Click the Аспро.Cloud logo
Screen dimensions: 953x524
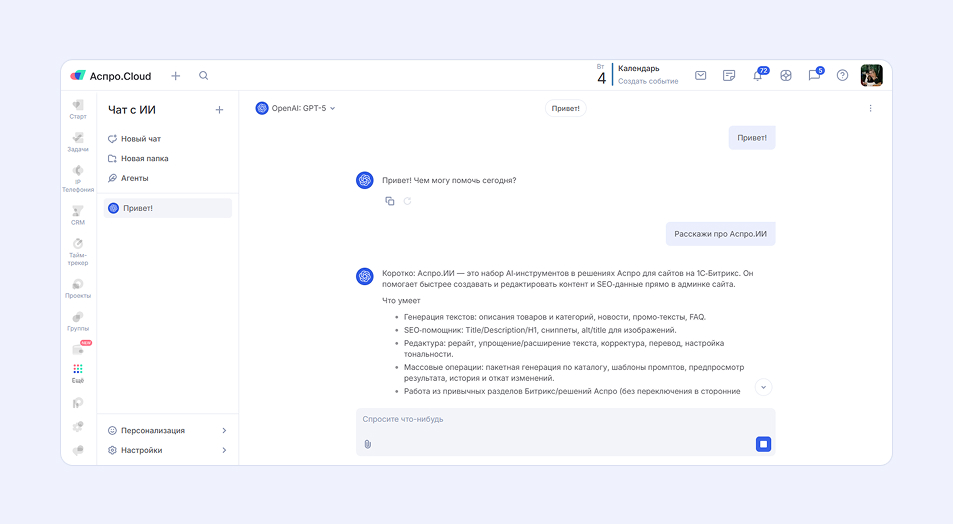click(x=111, y=76)
